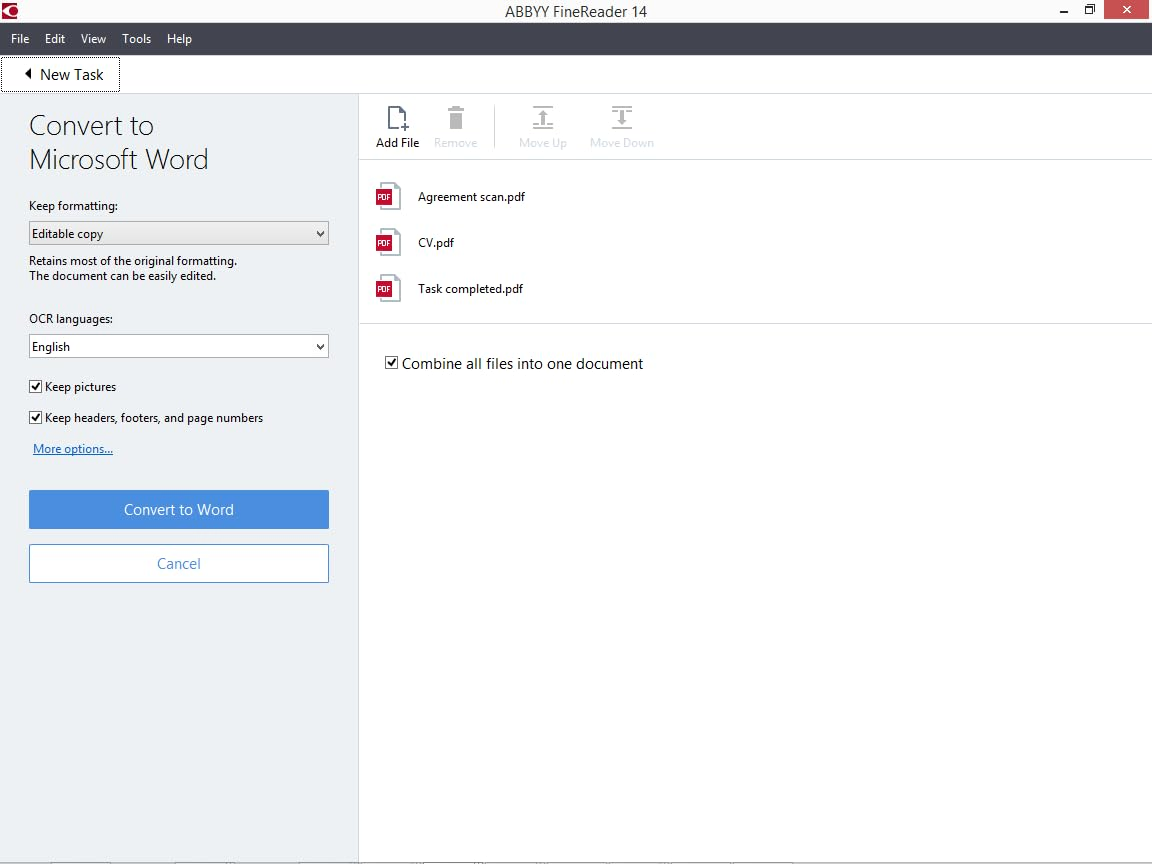Open the File menu
This screenshot has width=1152, height=864.
20,39
